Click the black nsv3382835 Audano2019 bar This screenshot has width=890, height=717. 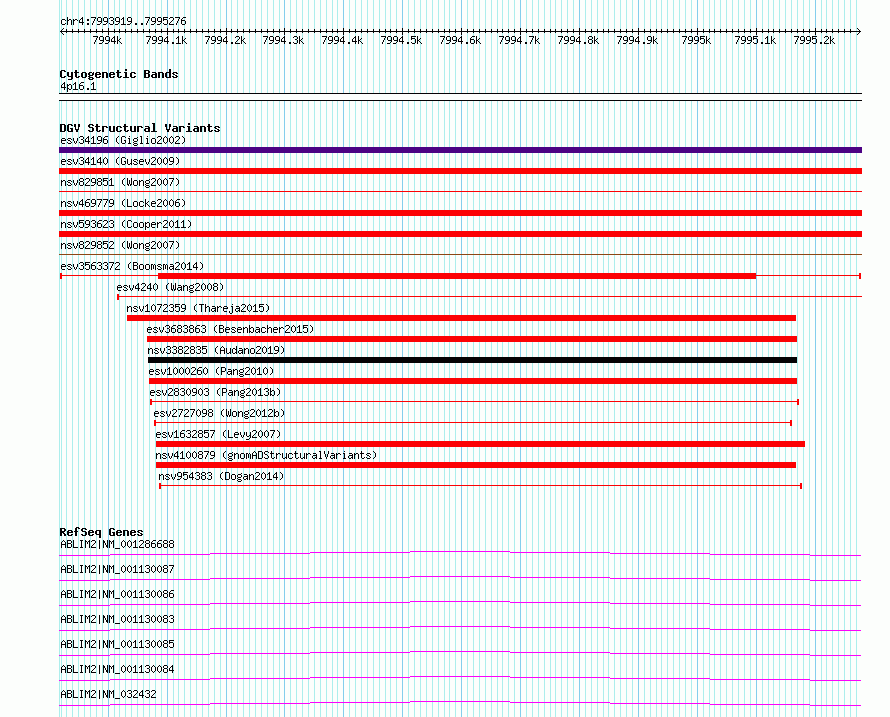point(472,360)
